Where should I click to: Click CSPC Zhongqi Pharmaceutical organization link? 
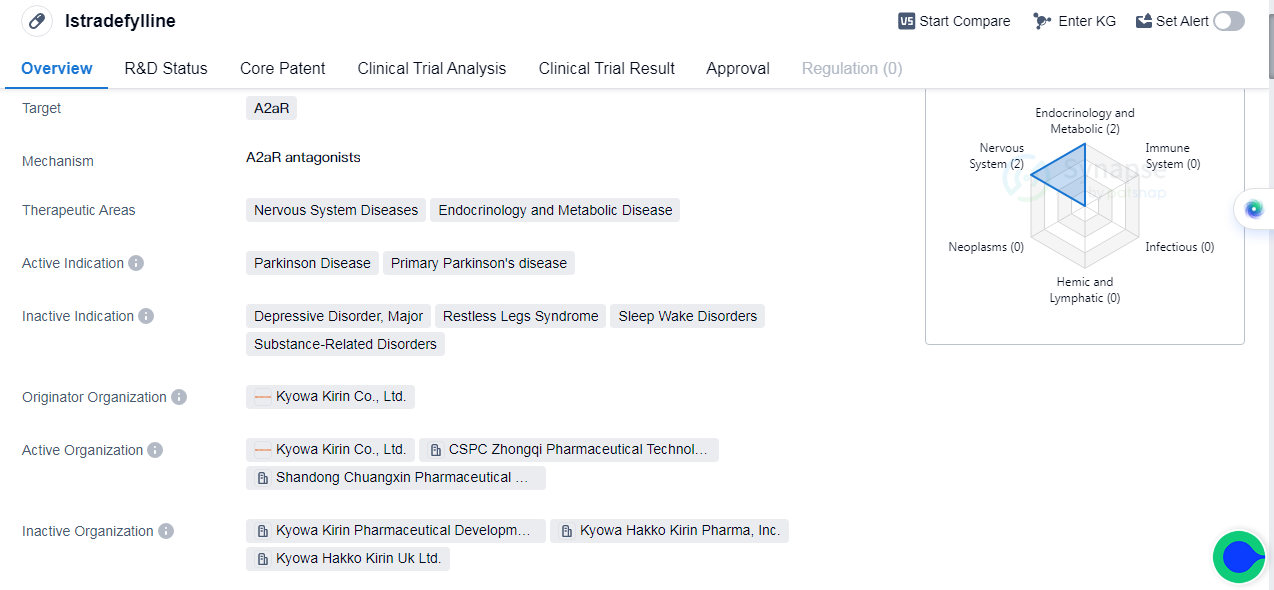568,450
